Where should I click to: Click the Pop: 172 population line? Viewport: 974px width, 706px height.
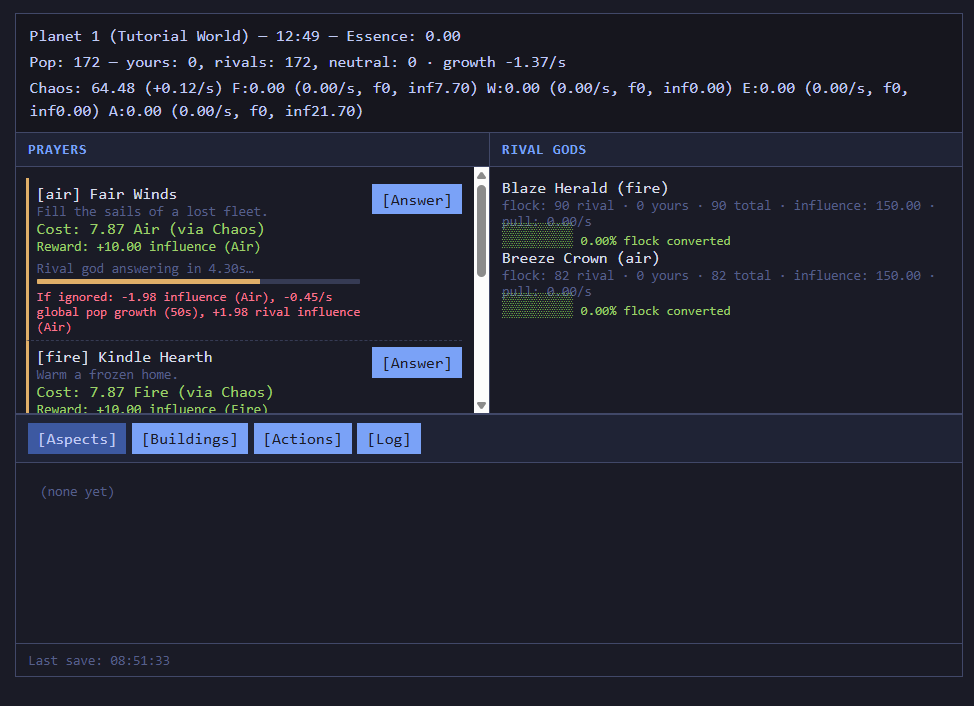[x=298, y=62]
